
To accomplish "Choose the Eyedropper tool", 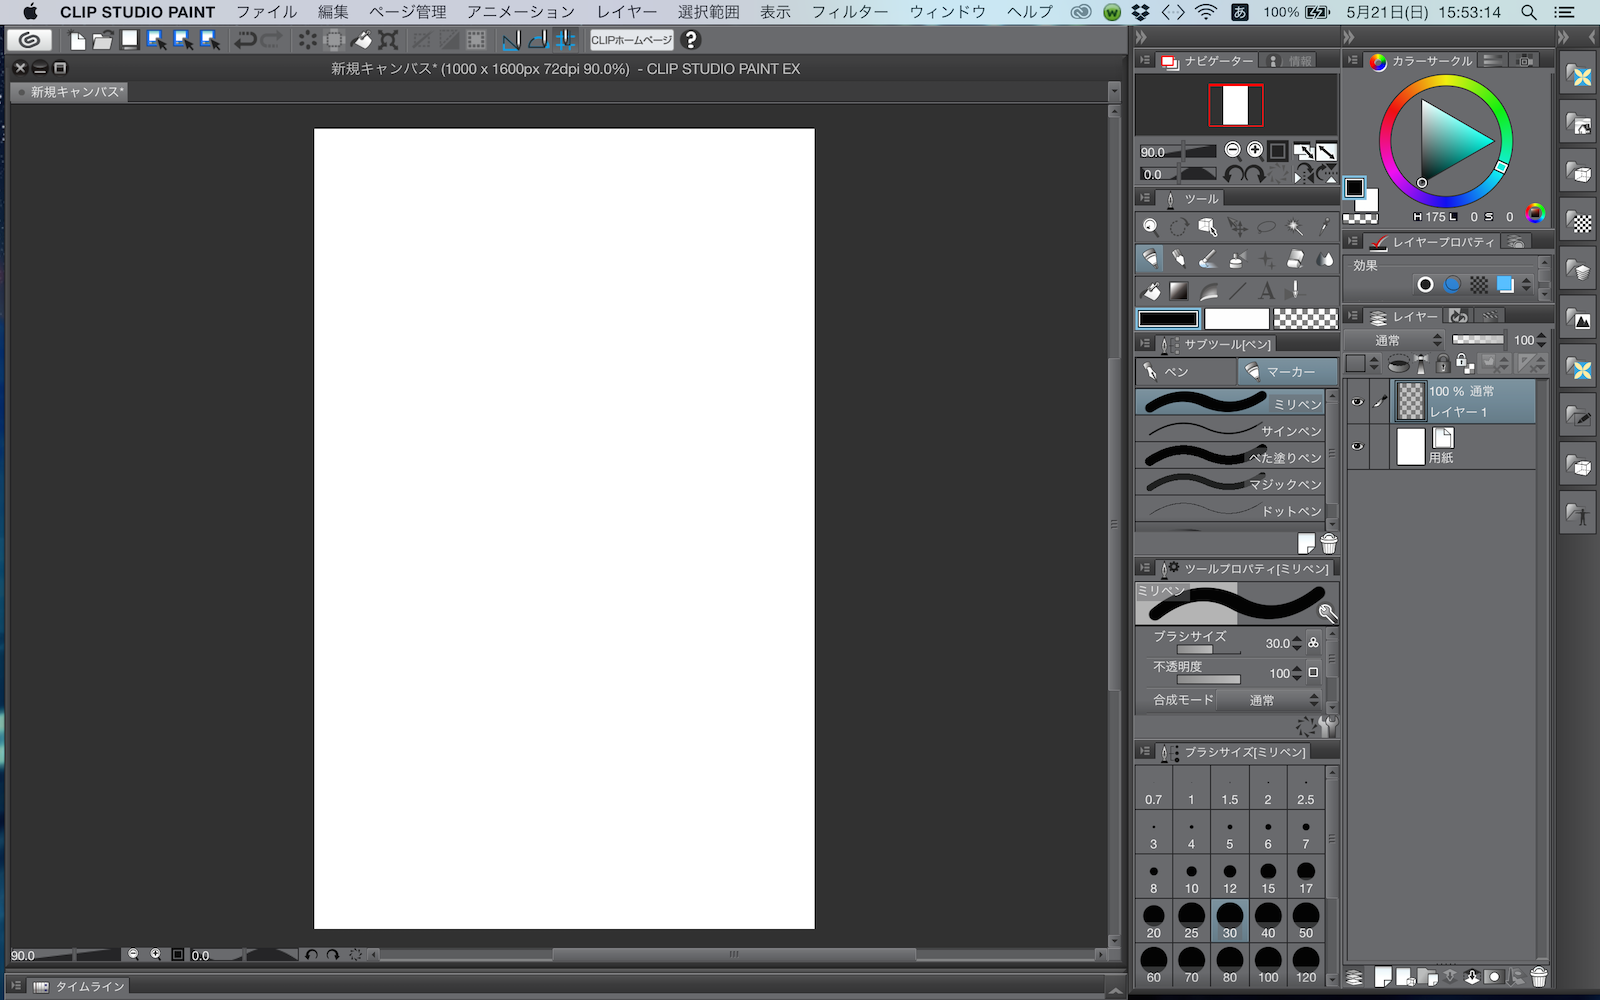I will click(x=1324, y=227).
